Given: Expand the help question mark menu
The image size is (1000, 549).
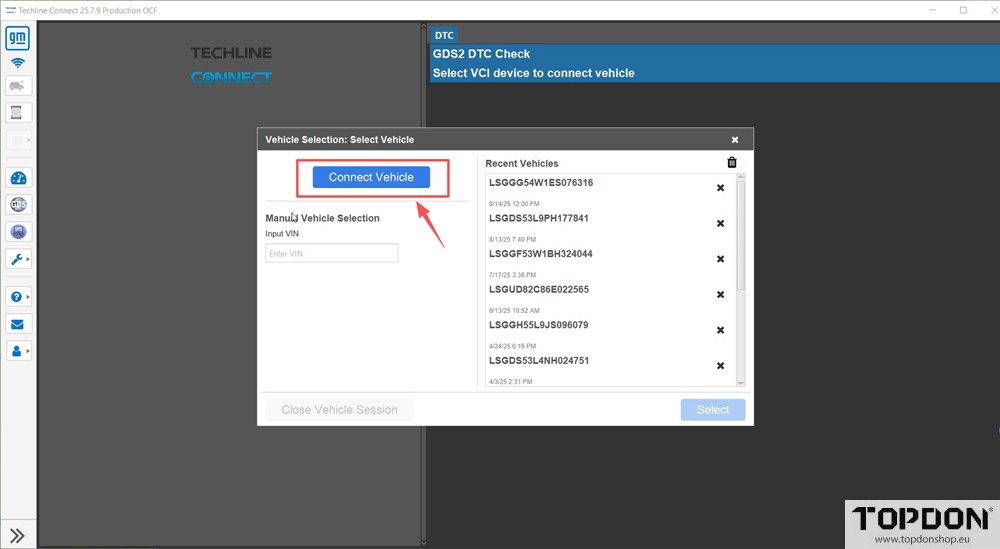Looking at the screenshot, I should (19, 297).
